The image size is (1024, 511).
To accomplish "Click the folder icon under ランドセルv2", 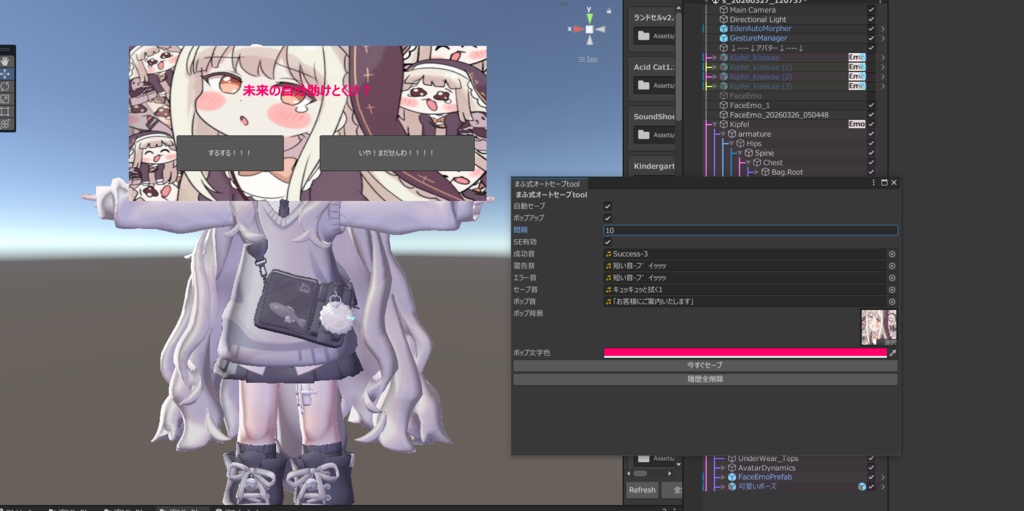I will tap(644, 36).
